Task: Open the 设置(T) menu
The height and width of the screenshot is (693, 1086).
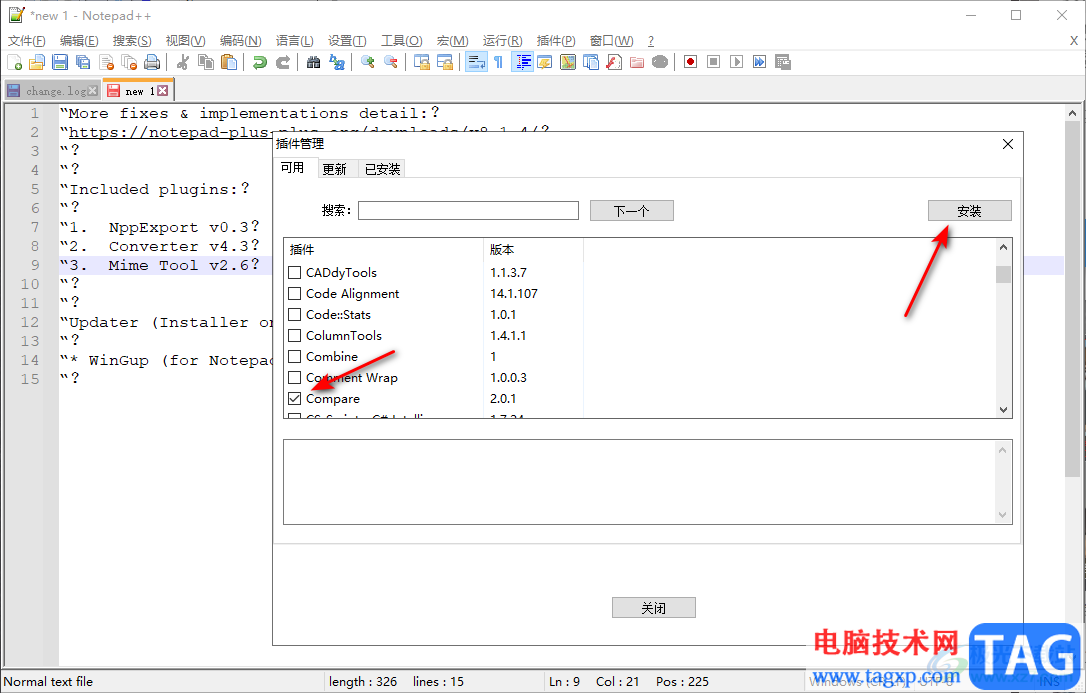Action: click(347, 41)
